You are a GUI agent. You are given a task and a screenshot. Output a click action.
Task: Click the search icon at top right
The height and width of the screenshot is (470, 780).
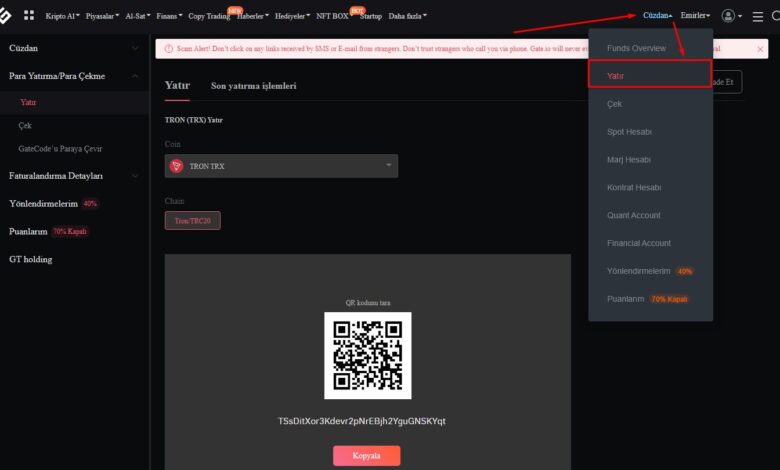tap(776, 16)
